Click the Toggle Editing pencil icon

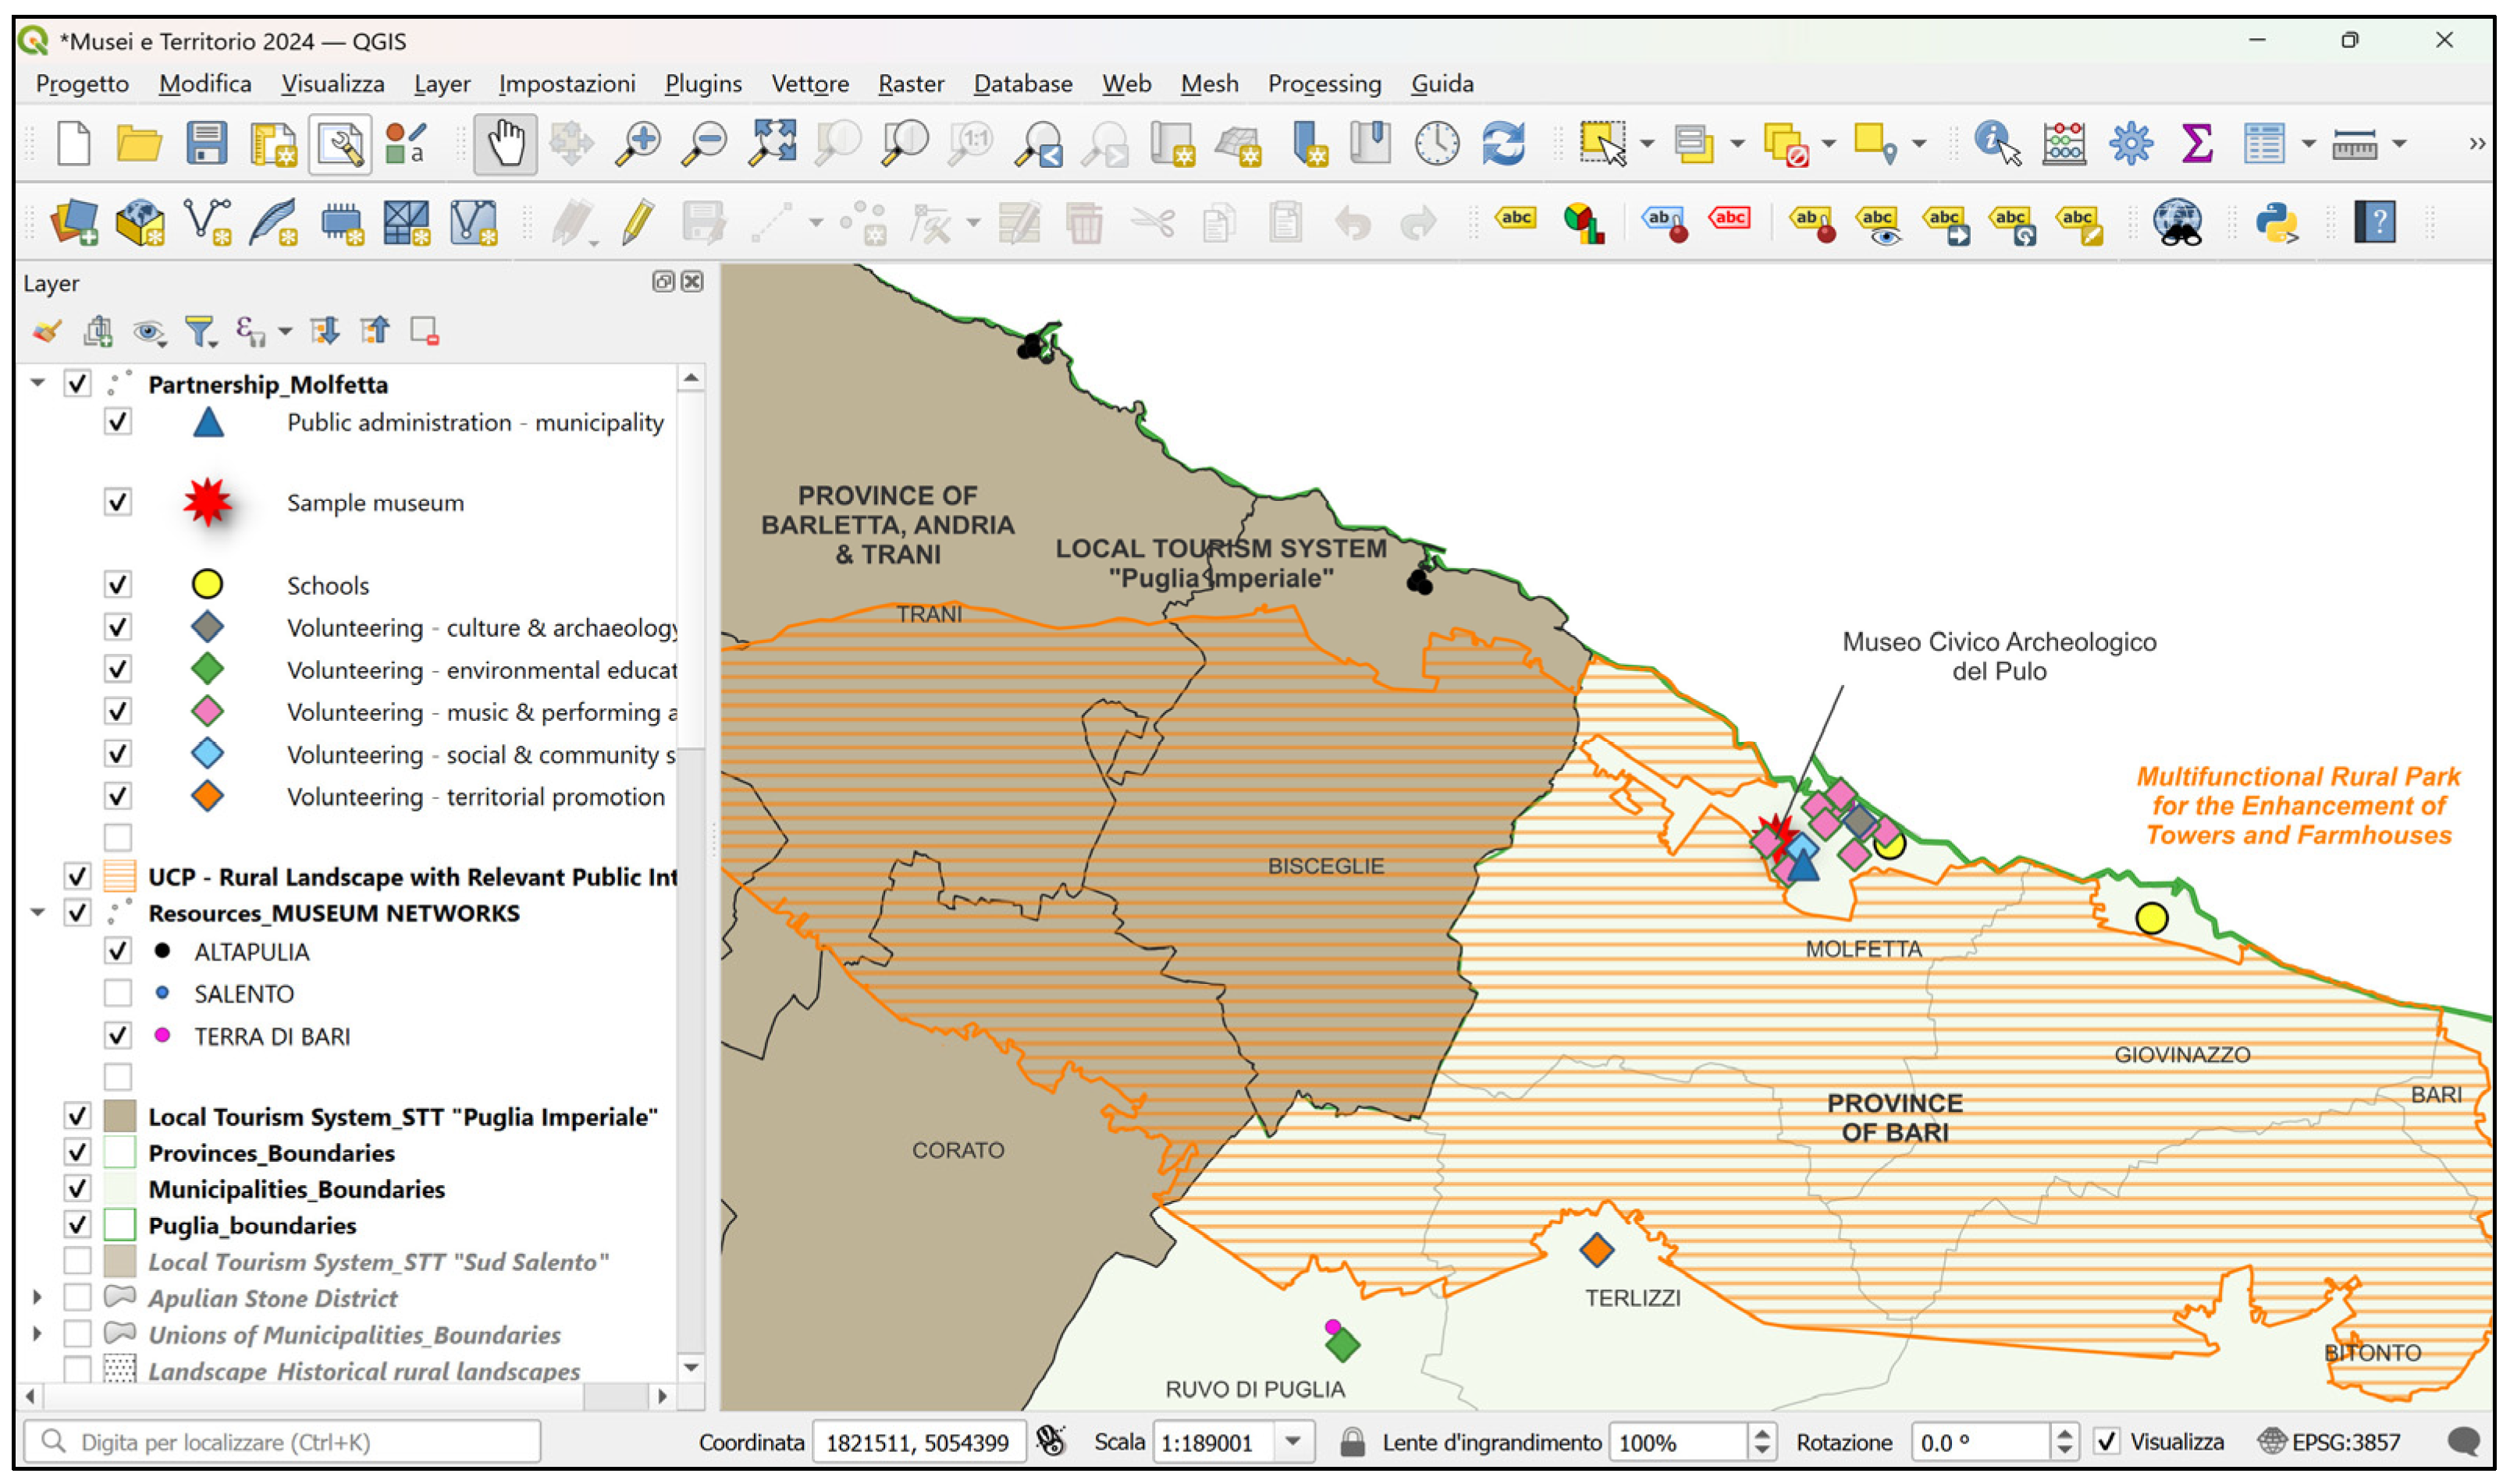pos(638,222)
